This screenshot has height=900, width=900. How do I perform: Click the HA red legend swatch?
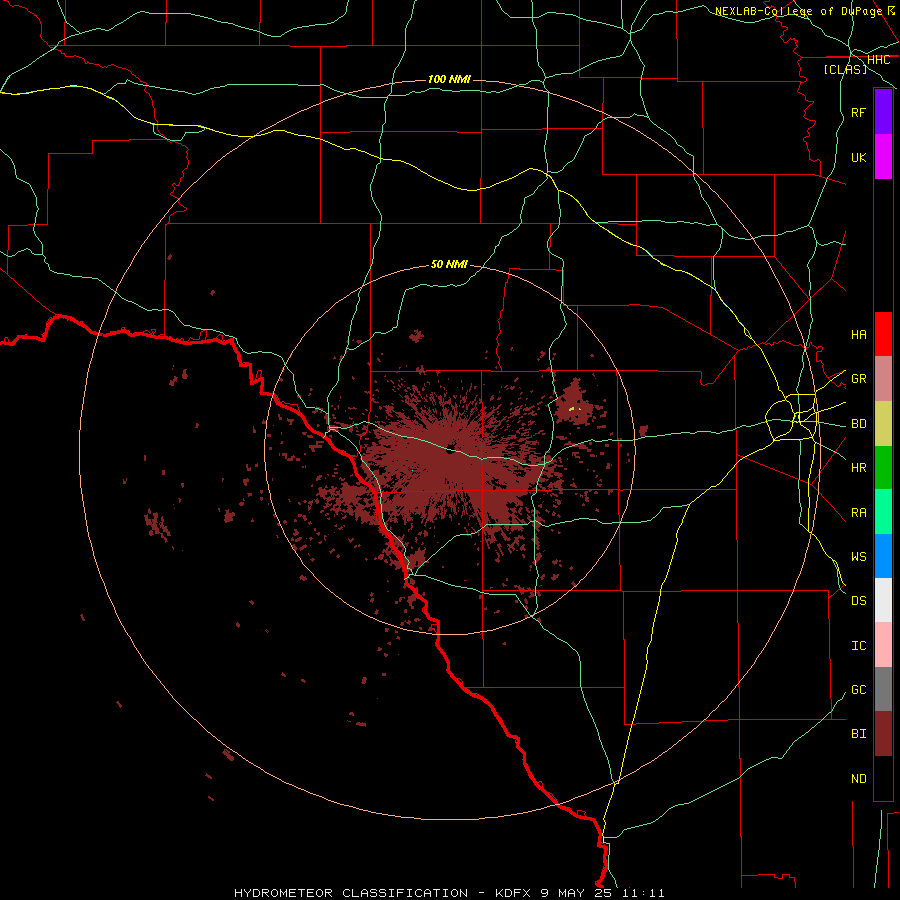click(x=883, y=334)
